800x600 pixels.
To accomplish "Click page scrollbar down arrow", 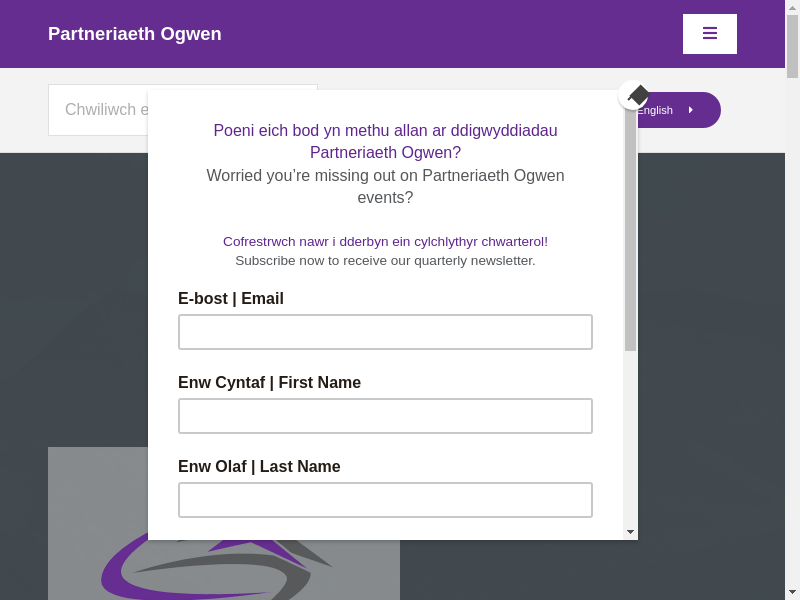I will tap(792, 592).
